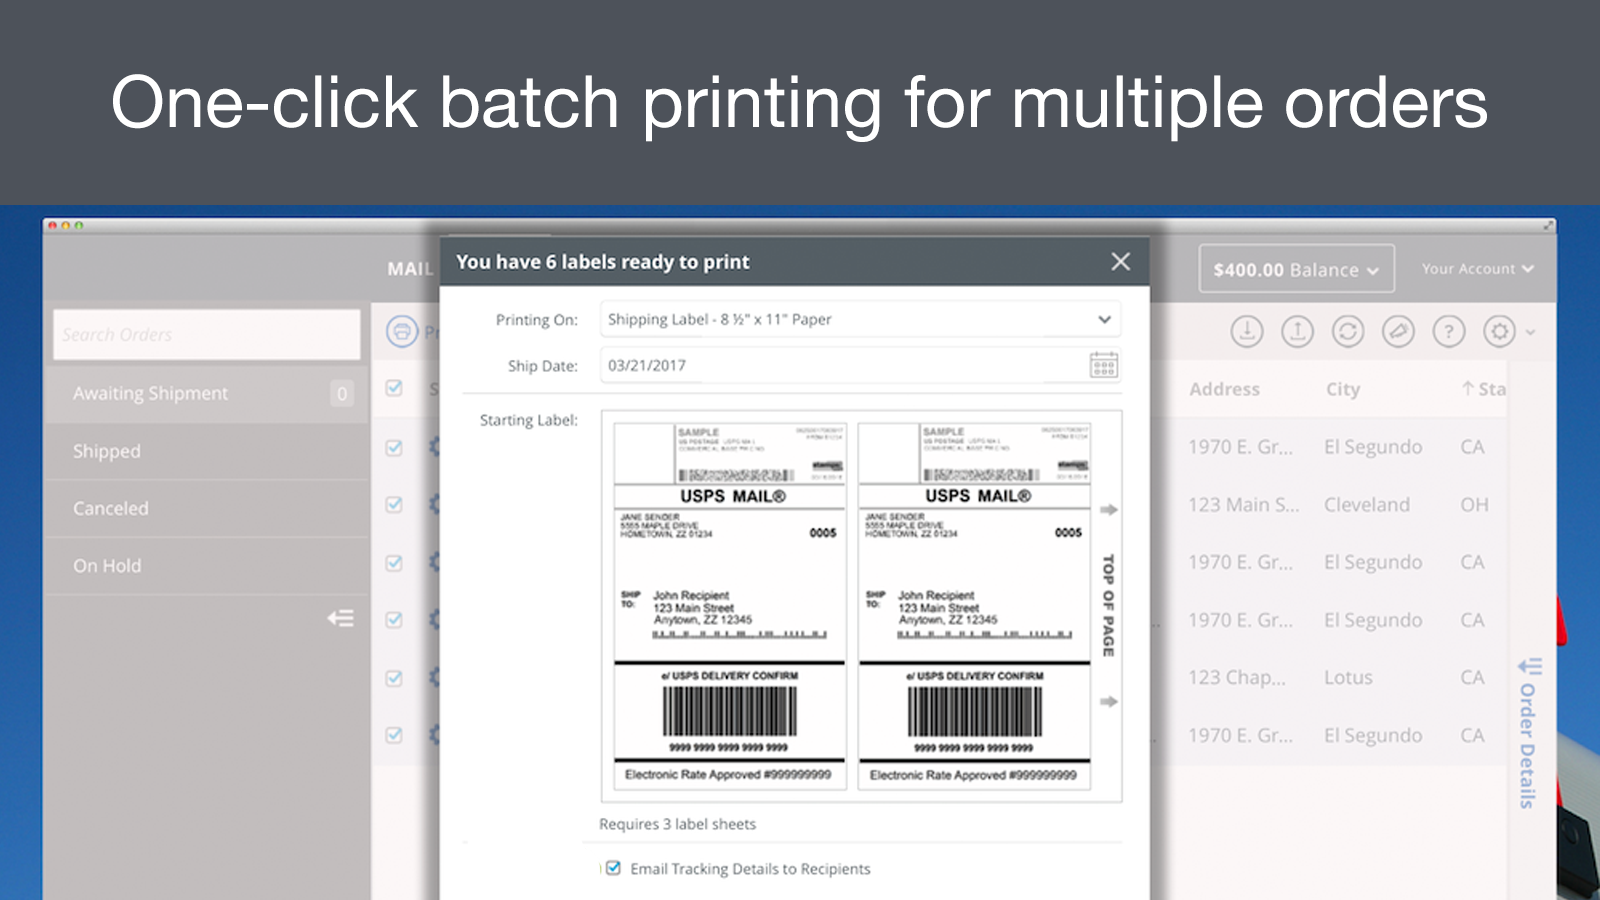Open settings via the gear toolbar icon
The height and width of the screenshot is (900, 1600).
pyautogui.click(x=1499, y=331)
